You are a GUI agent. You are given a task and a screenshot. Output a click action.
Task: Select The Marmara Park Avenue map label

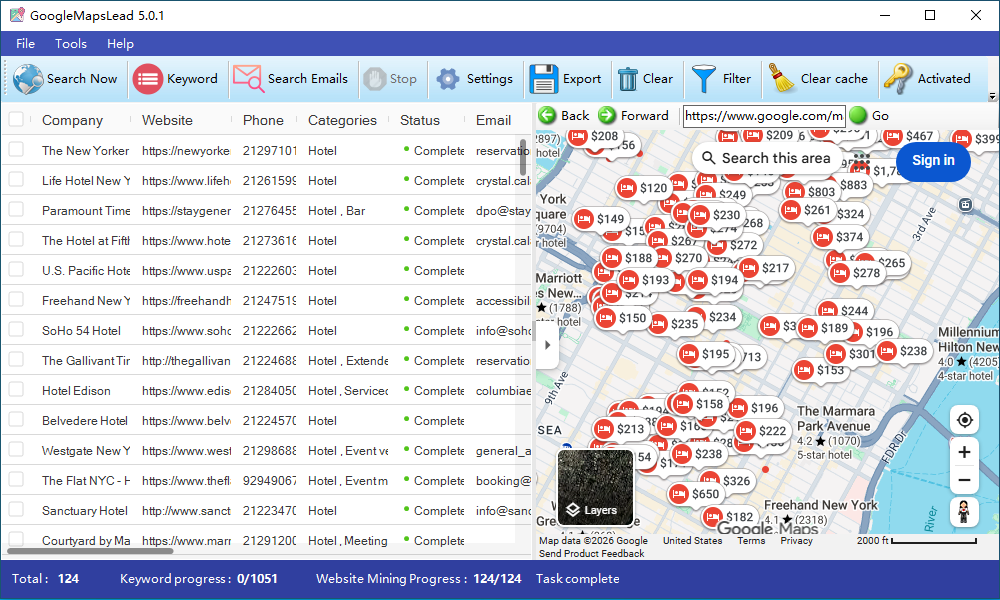(835, 418)
